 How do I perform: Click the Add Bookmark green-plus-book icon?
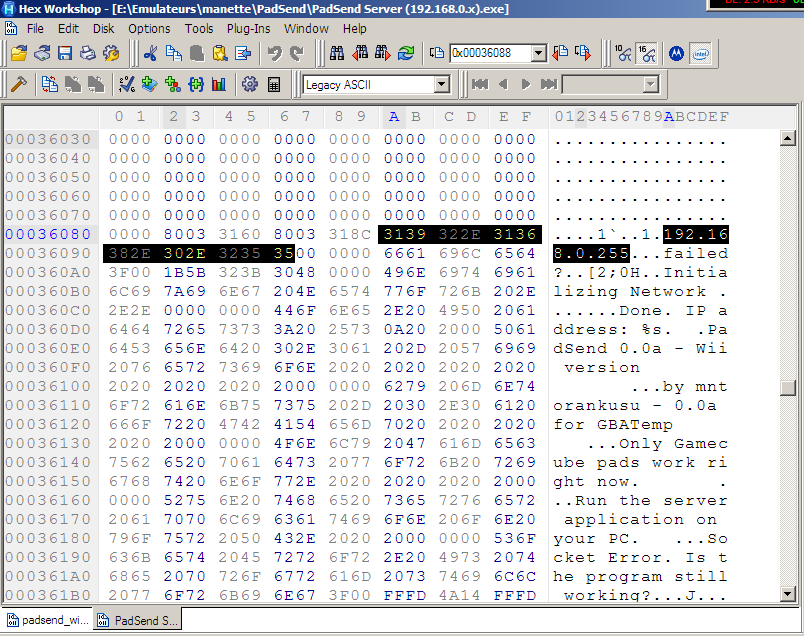pos(149,85)
